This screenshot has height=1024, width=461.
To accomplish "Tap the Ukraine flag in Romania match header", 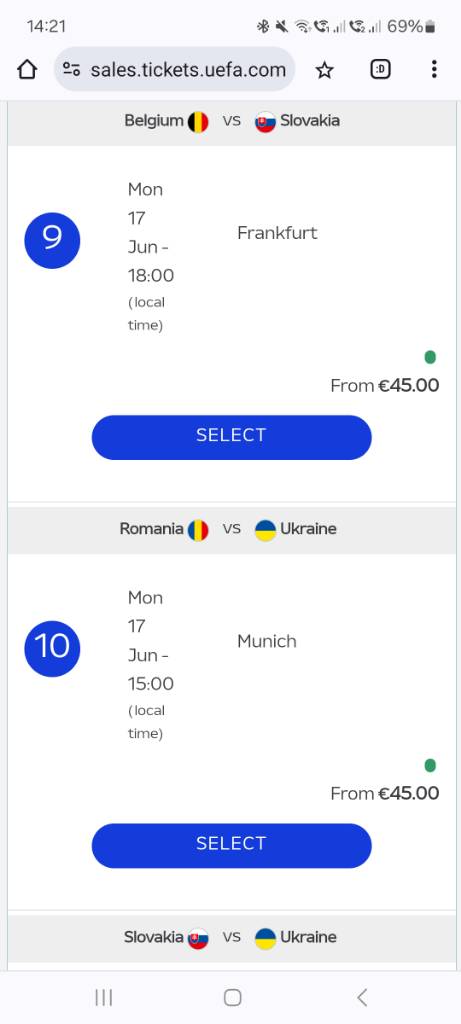I will click(x=265, y=530).
